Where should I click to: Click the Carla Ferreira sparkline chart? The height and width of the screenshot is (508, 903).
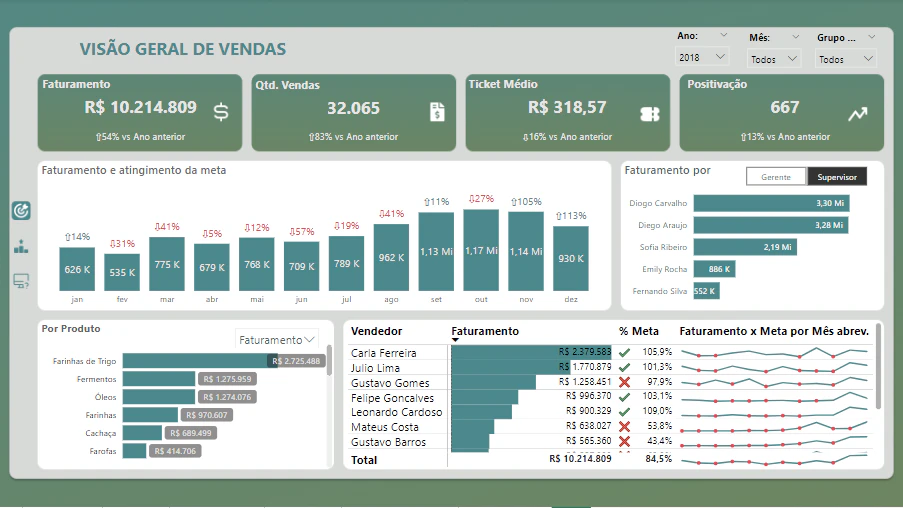pyautogui.click(x=774, y=352)
